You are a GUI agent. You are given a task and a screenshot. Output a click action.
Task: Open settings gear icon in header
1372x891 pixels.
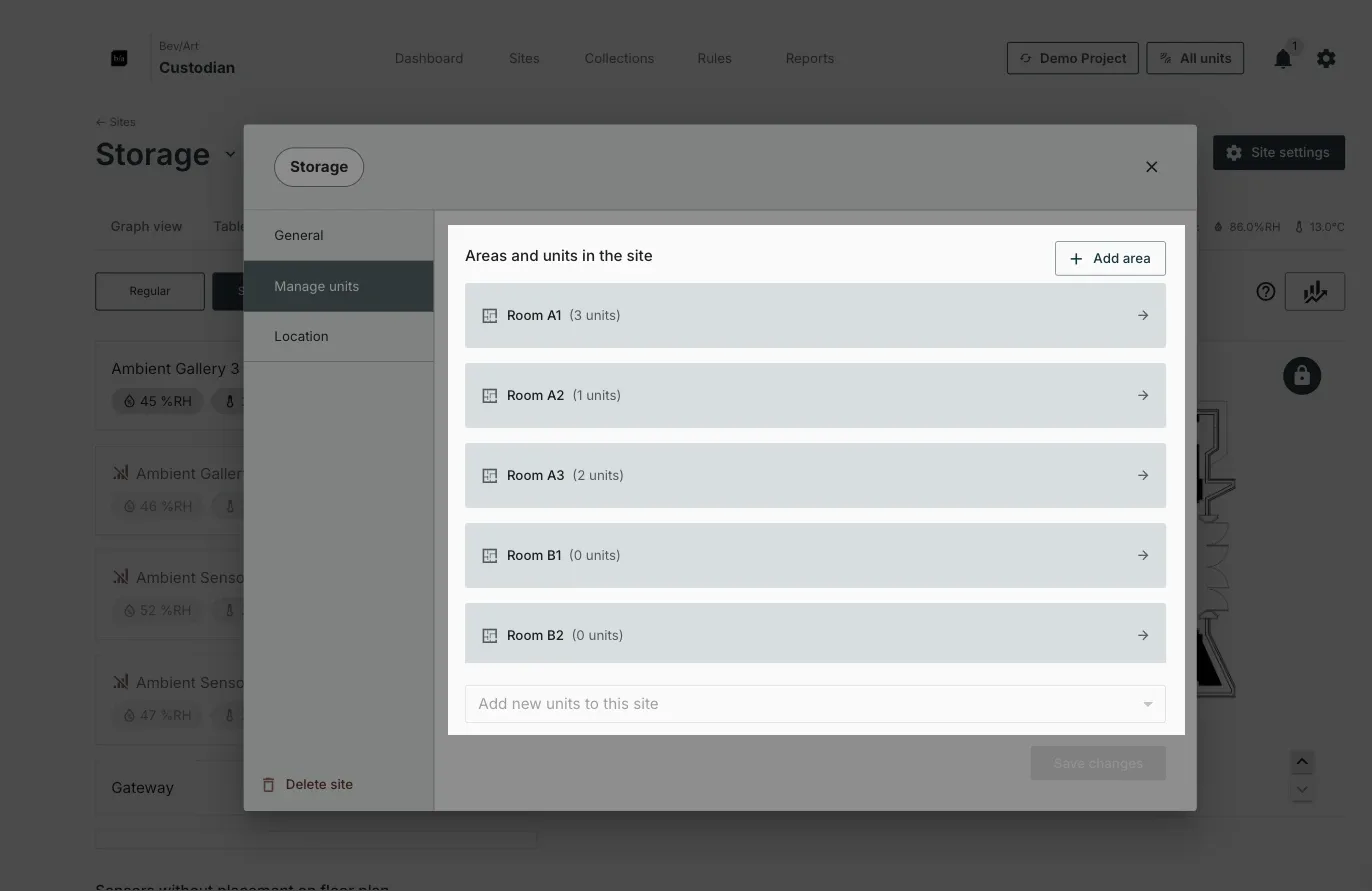coord(1326,59)
